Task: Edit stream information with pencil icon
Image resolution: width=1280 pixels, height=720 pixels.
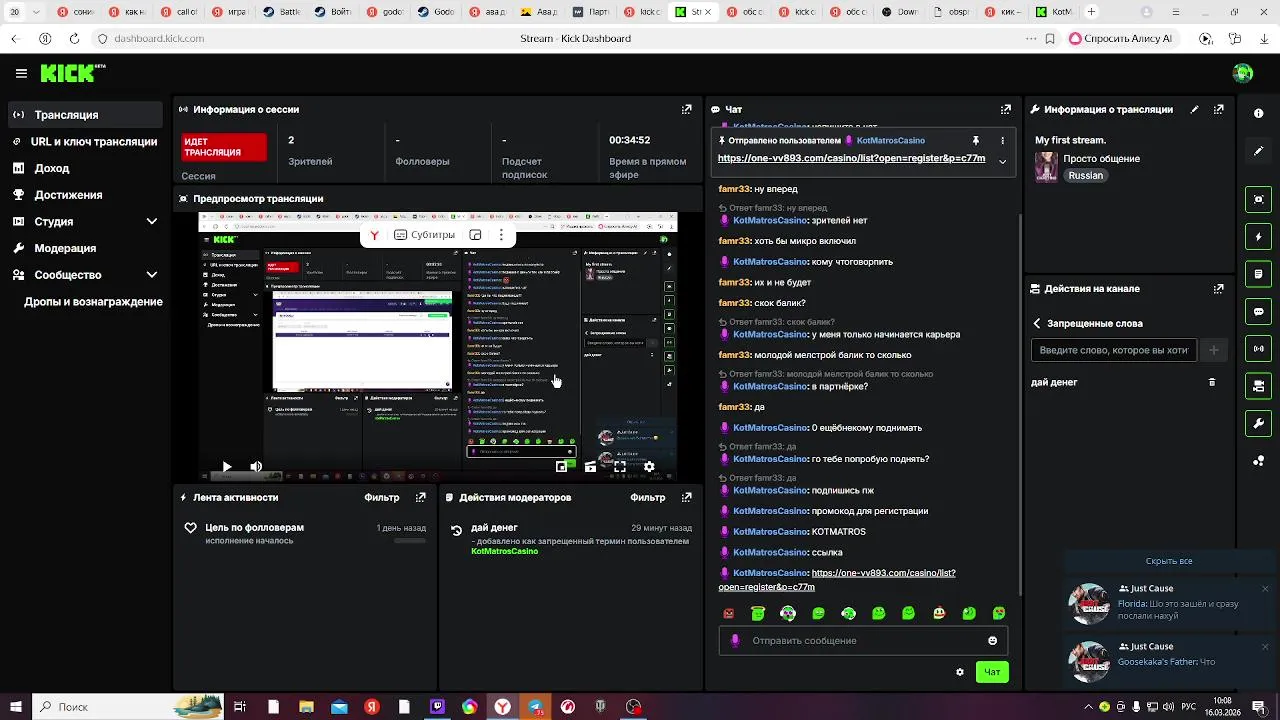Action: pos(1194,109)
